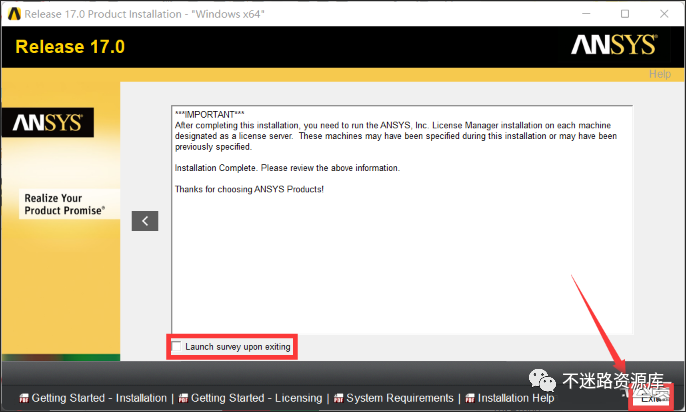Maximize the installer window
Screen dimensions: 686x412
625,14
